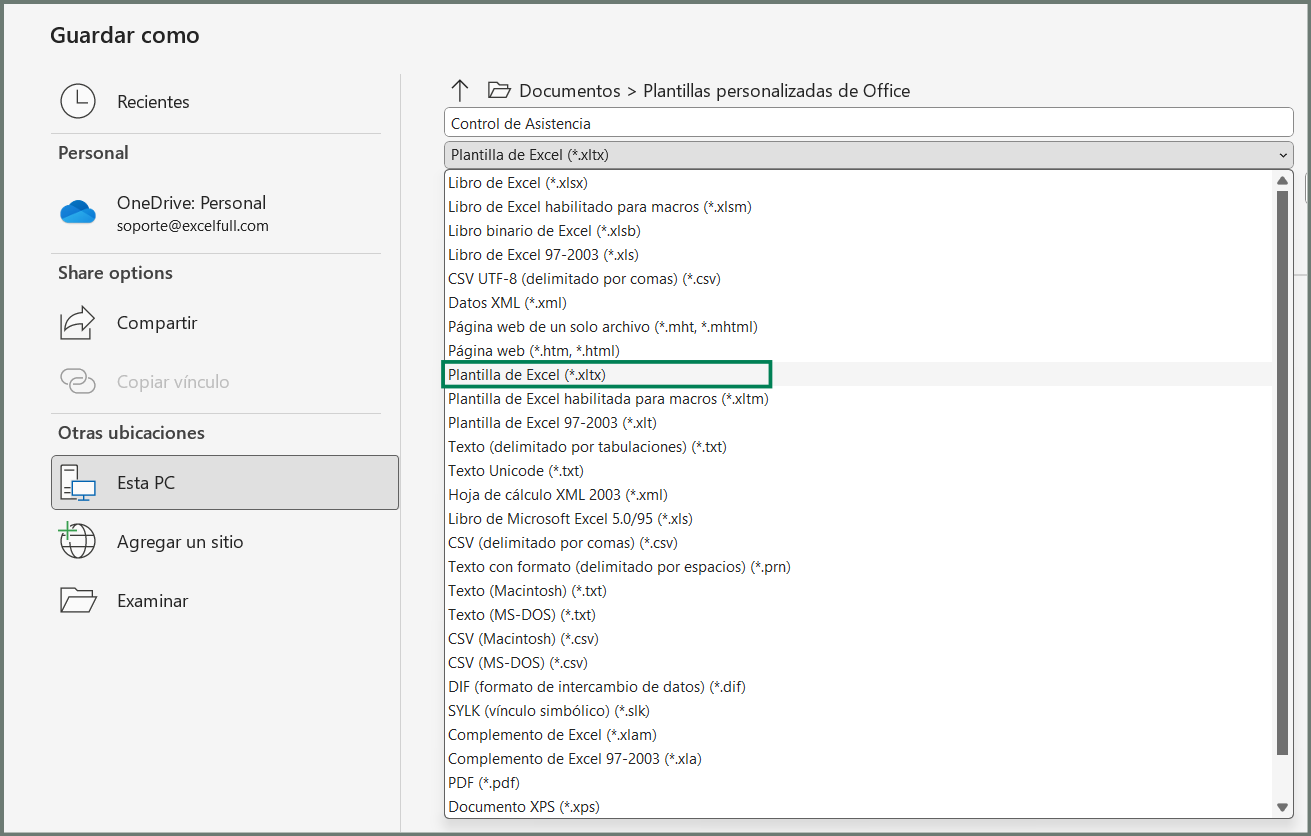
Task: Click the folder icon next to Documentos
Action: (499, 91)
